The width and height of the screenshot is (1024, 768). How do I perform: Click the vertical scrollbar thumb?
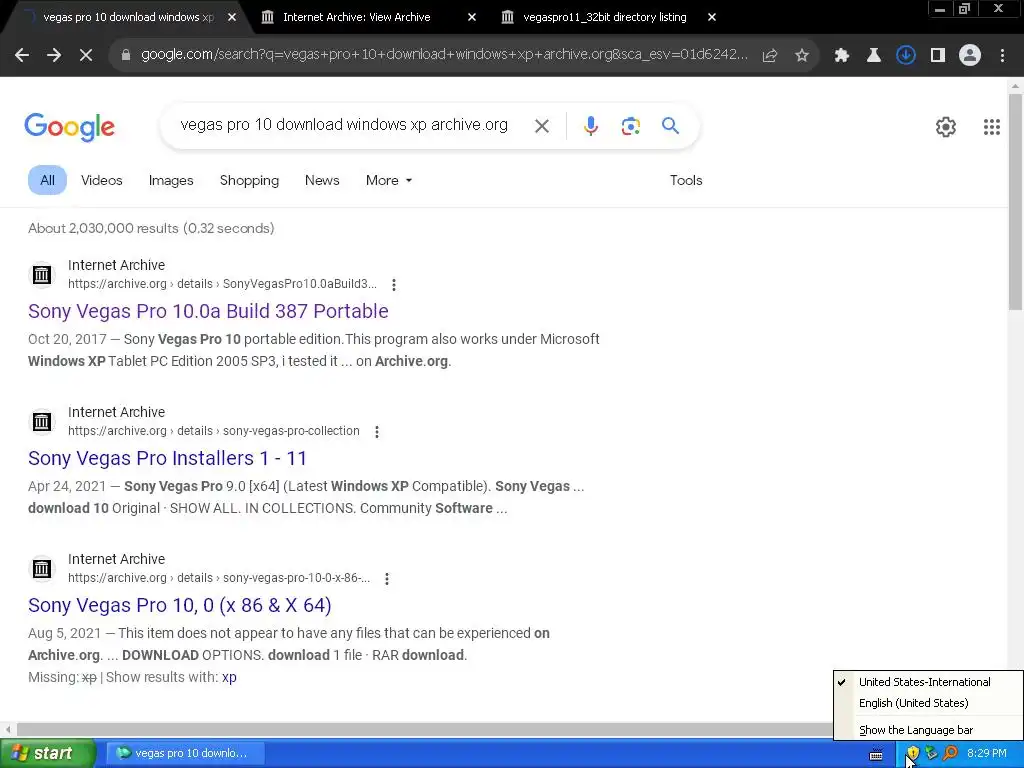click(1015, 201)
